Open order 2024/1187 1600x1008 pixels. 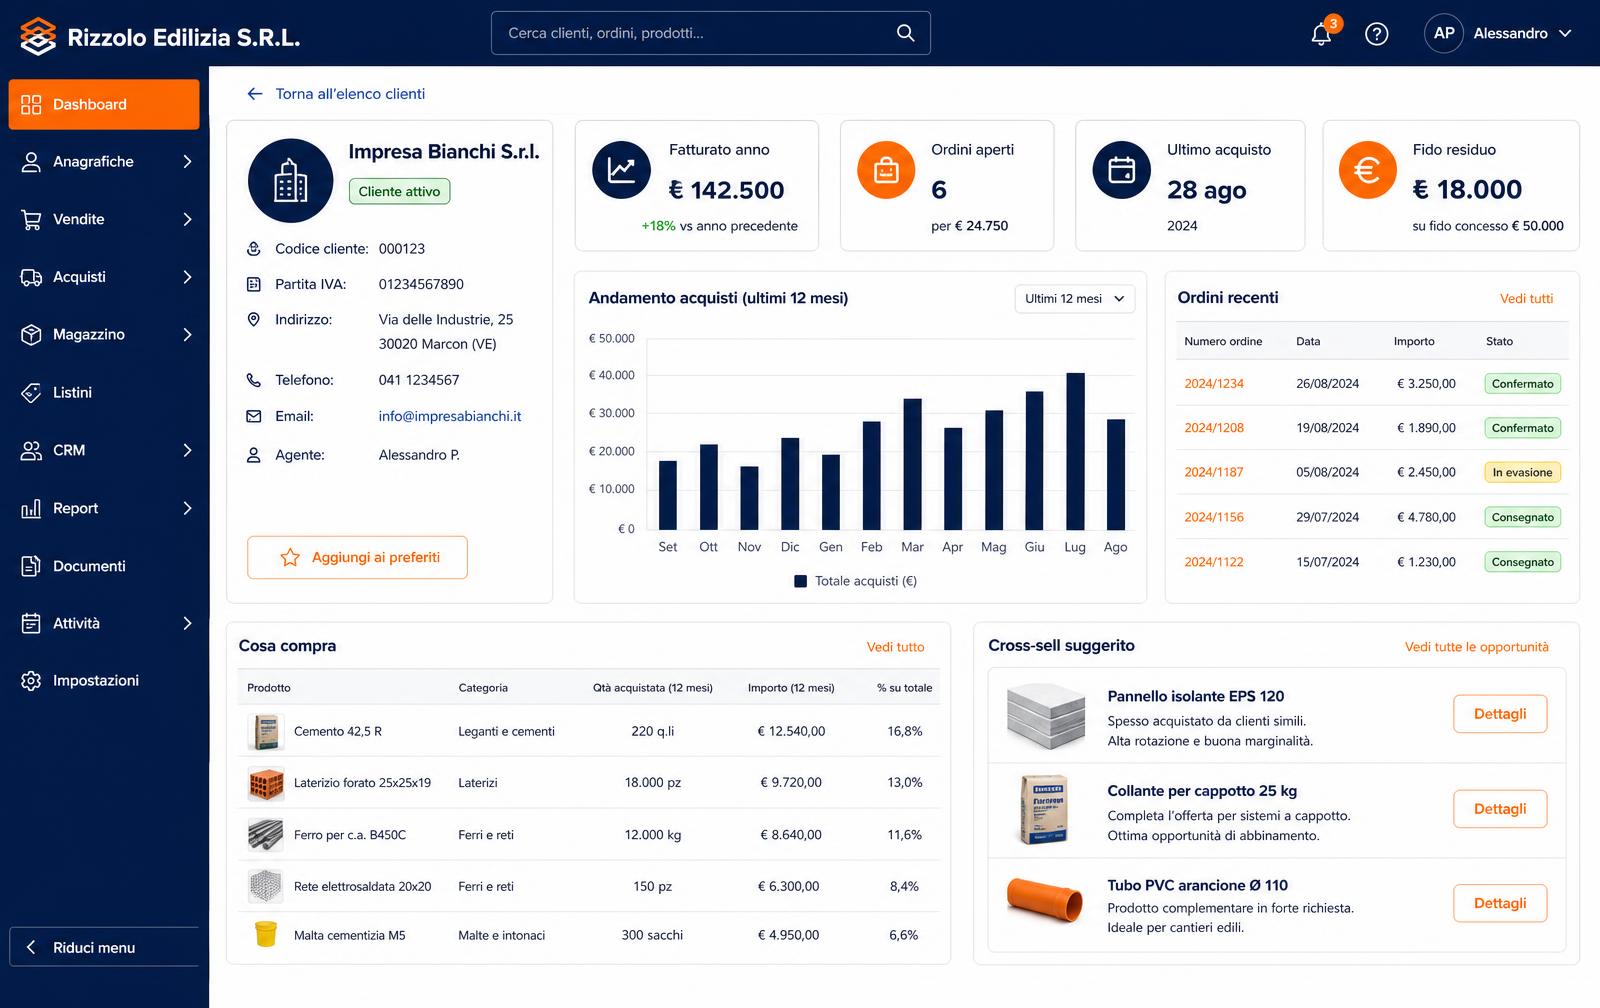tap(1214, 472)
